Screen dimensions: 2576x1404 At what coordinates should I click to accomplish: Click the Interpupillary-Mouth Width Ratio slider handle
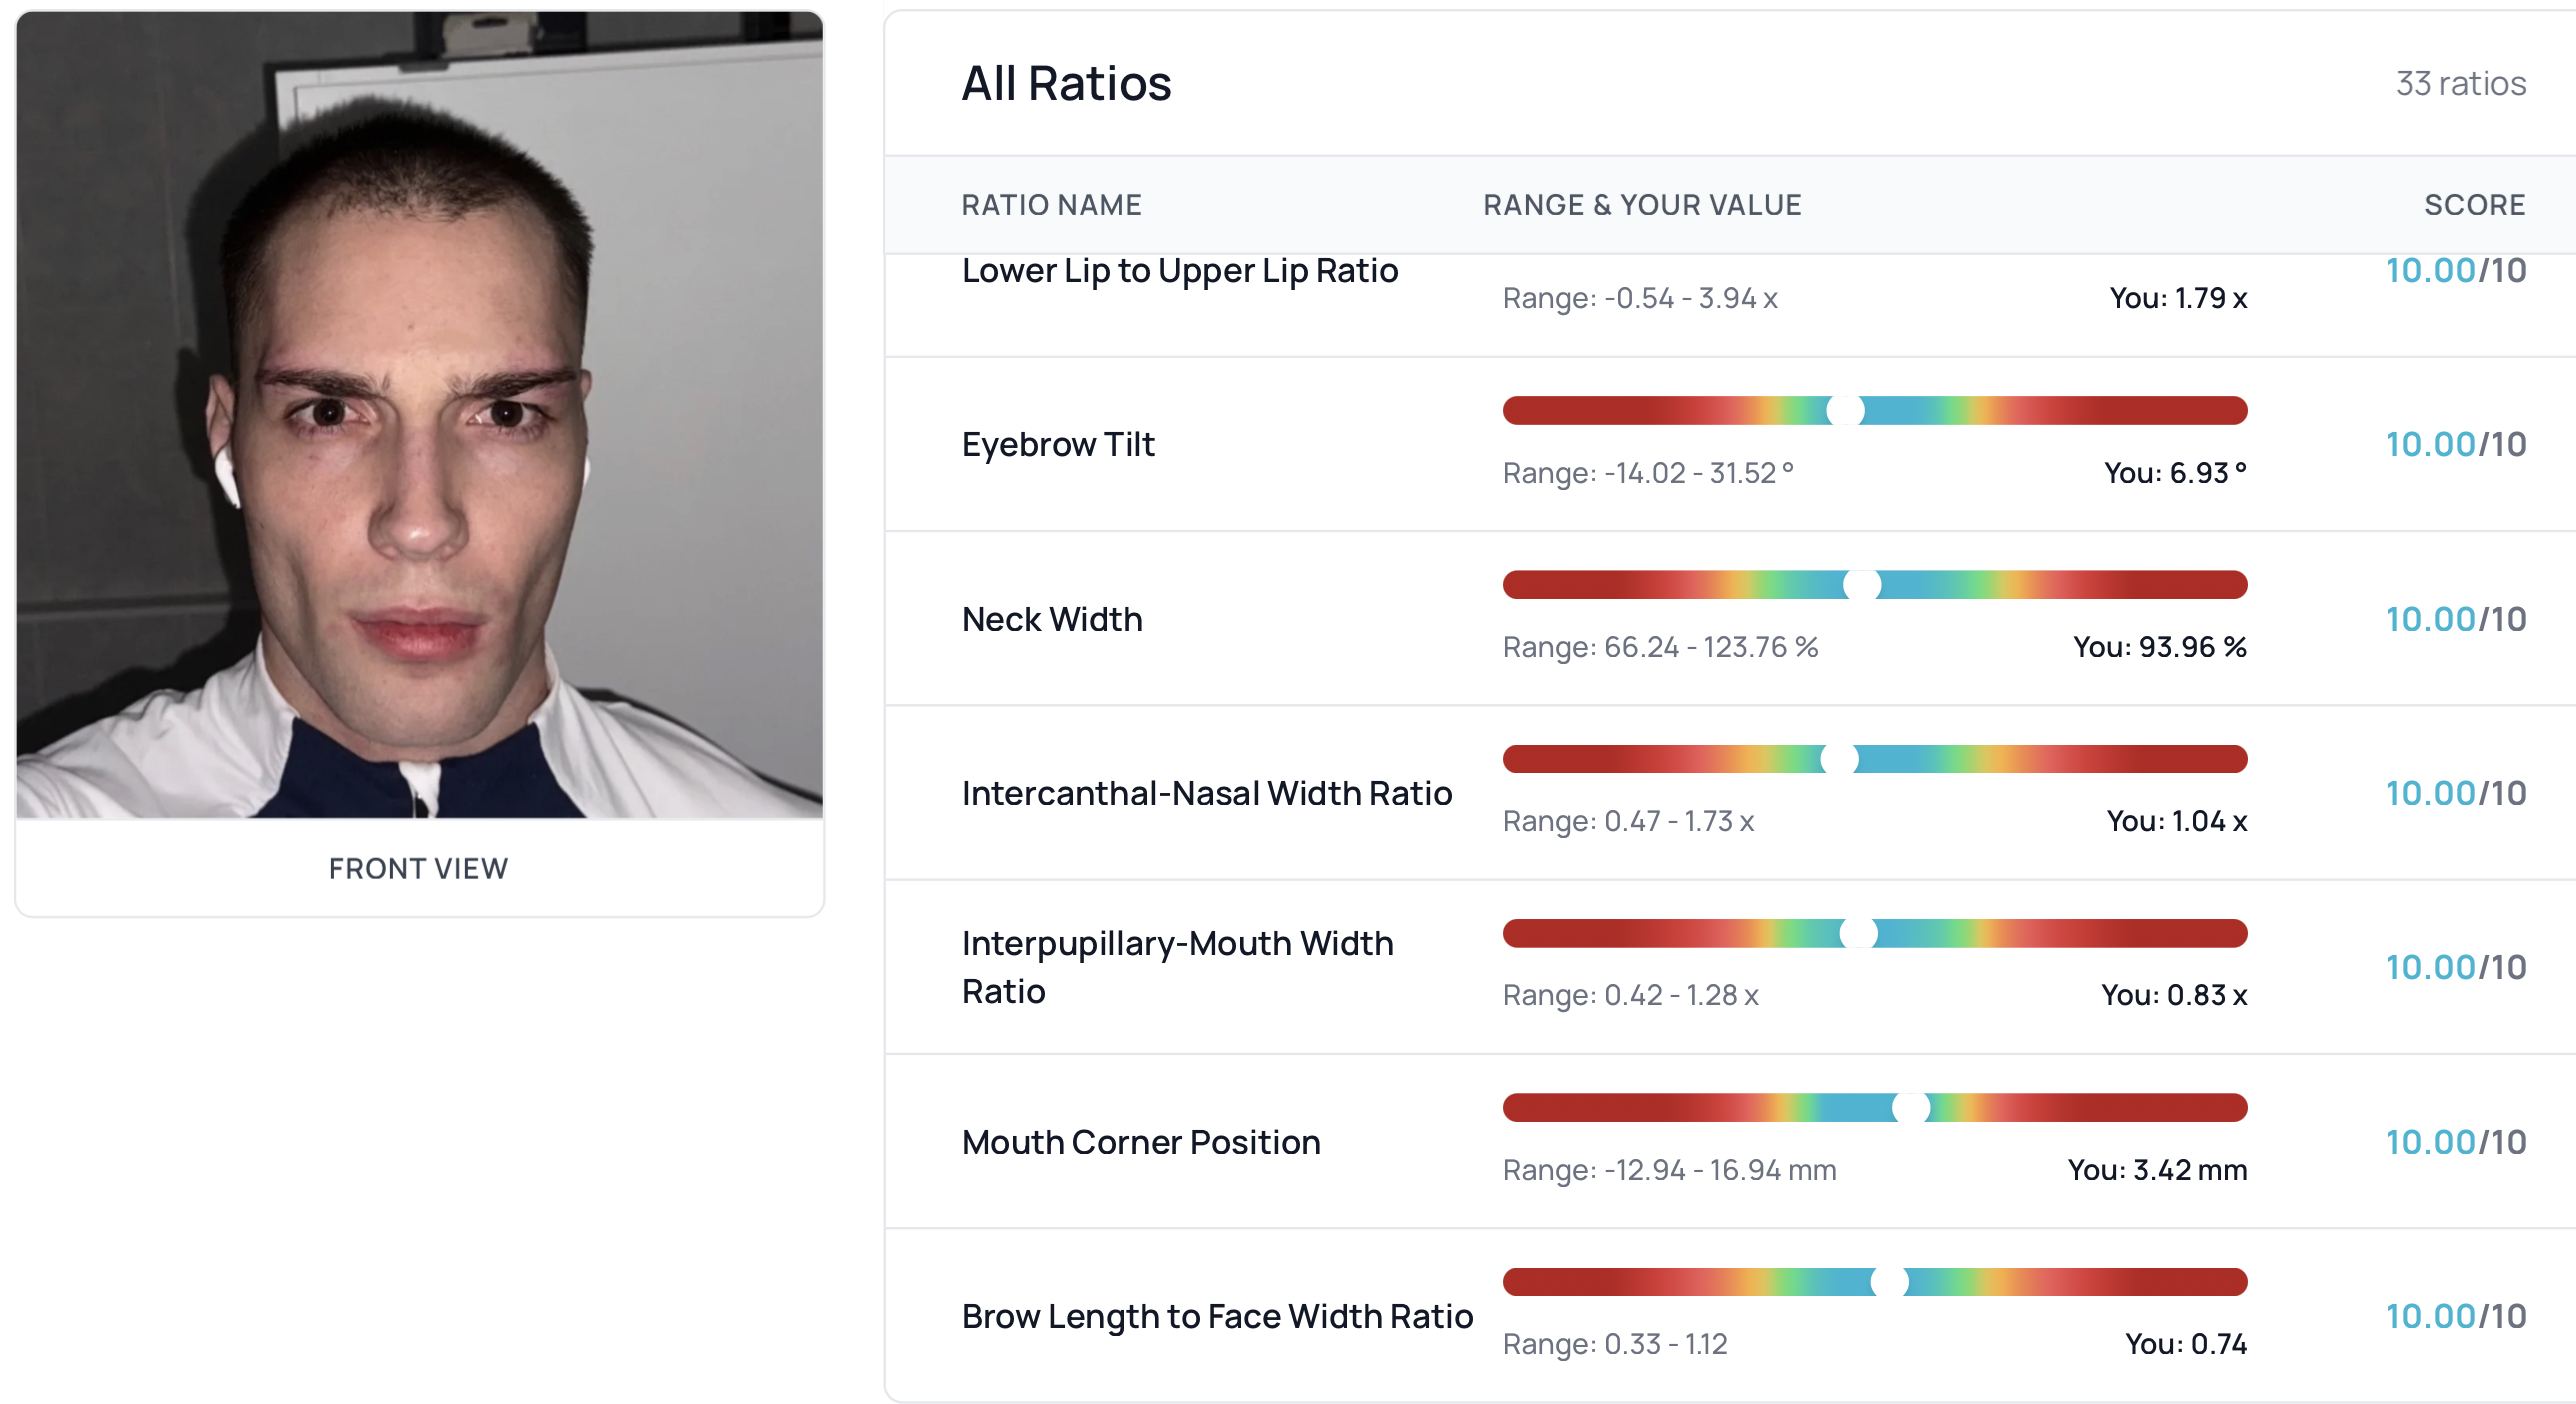(1858, 933)
